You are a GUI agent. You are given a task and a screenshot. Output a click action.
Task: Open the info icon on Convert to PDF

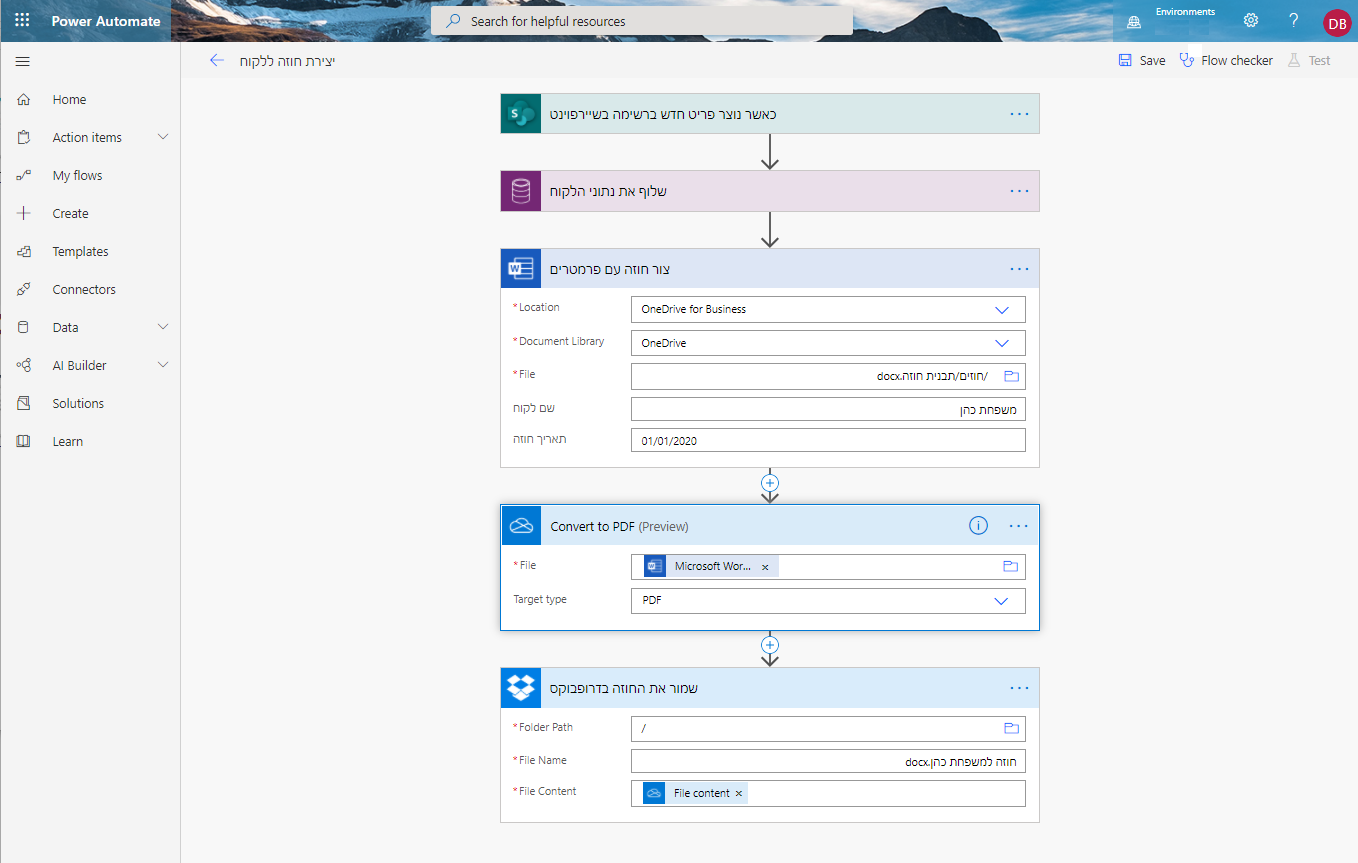pyautogui.click(x=978, y=525)
